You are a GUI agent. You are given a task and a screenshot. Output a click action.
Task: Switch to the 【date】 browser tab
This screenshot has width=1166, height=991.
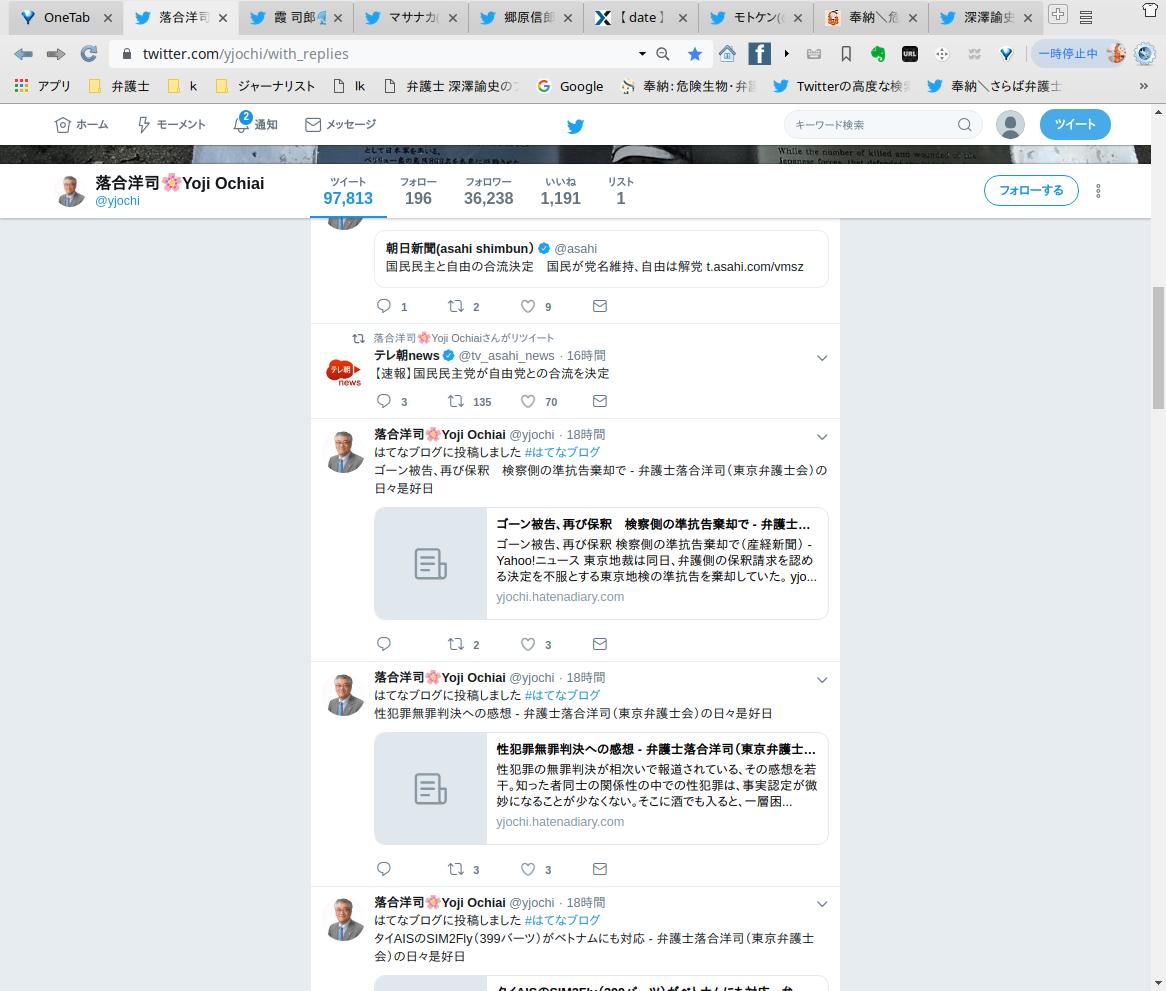(x=642, y=17)
